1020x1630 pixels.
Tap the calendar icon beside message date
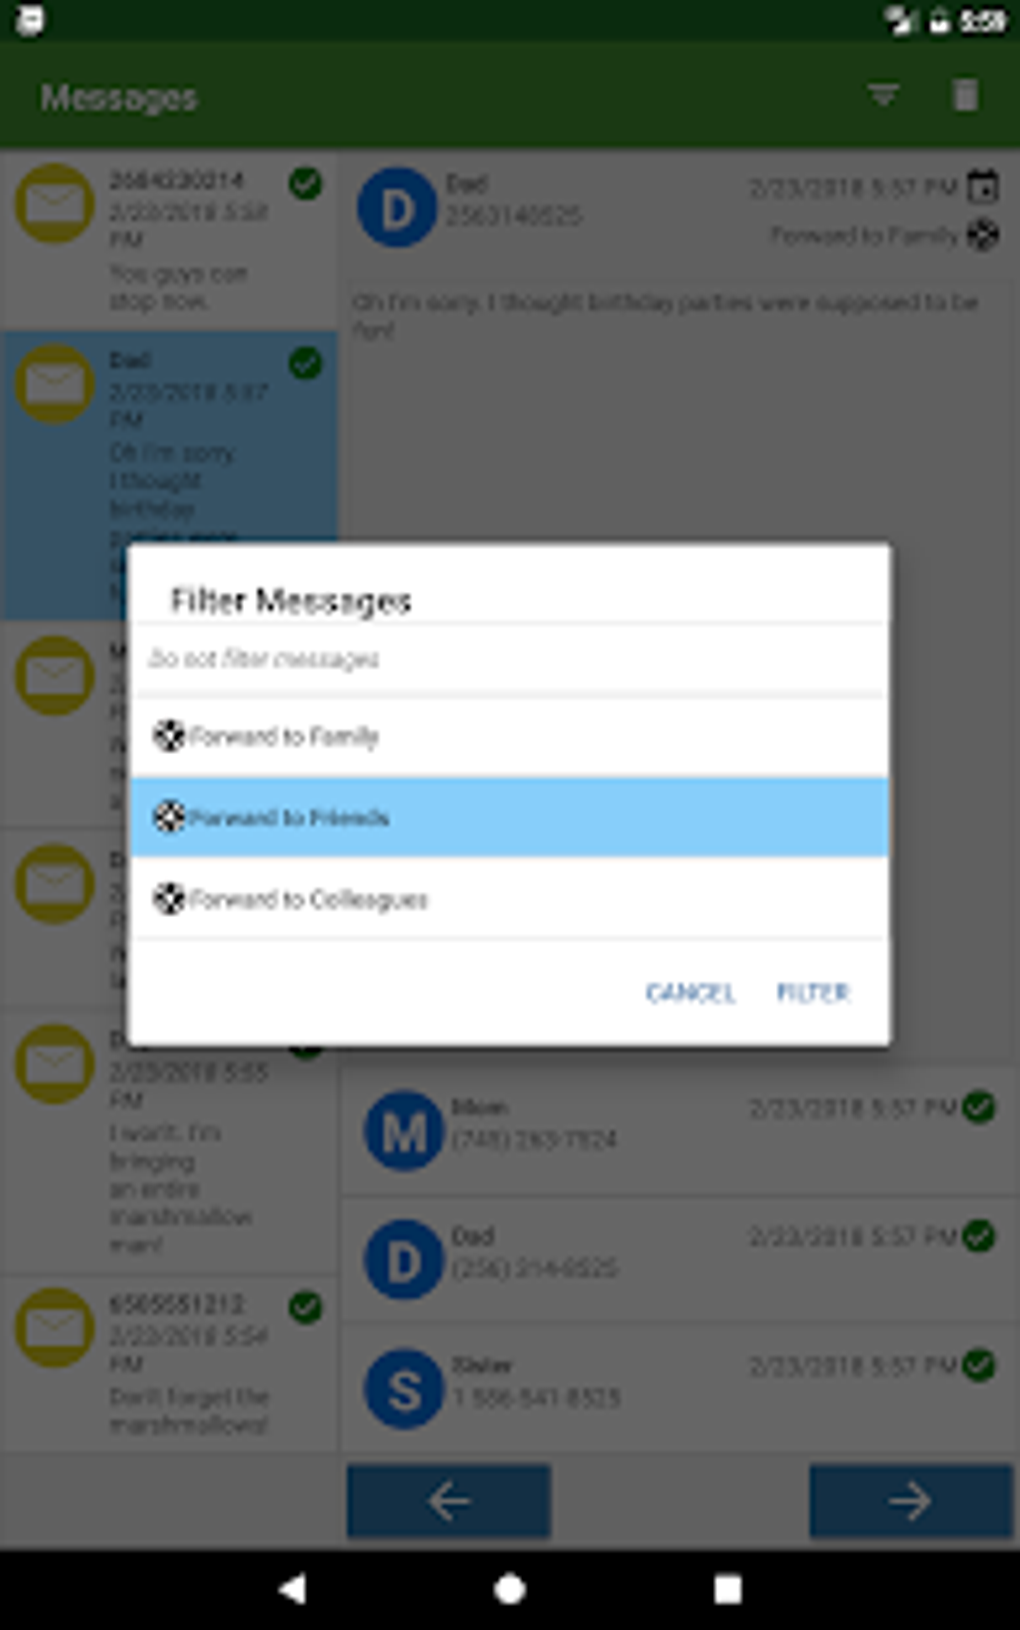coord(983,186)
